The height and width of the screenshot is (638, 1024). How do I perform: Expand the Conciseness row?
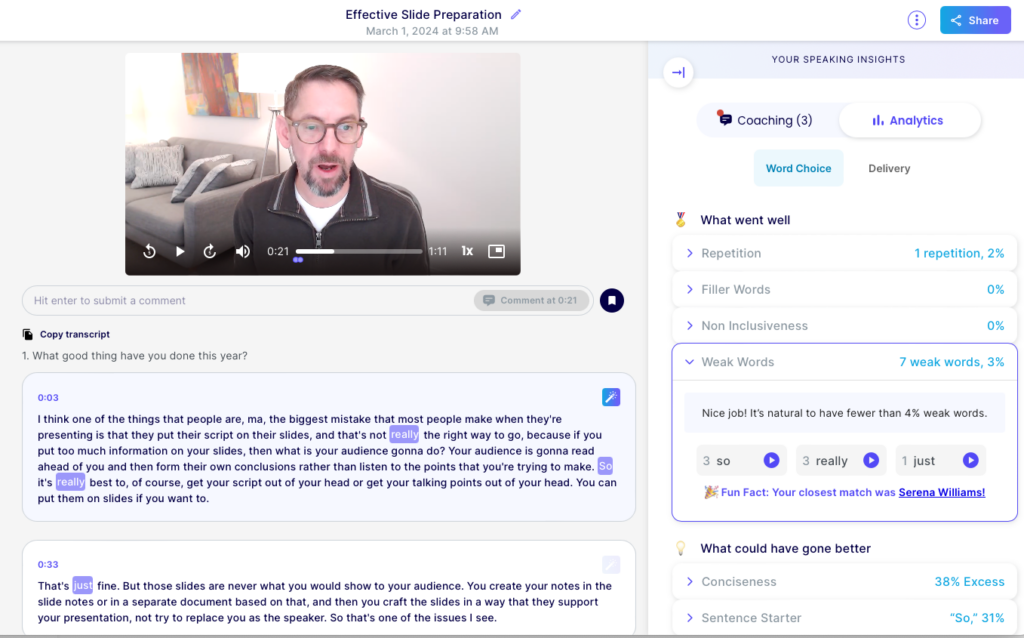point(844,582)
